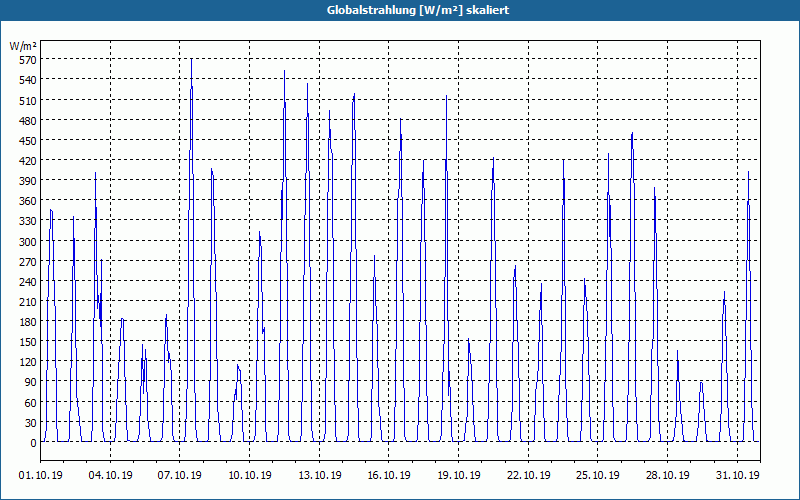Viewport: 800px width, 500px height.
Task: Select the 510 y-axis value
Action: pyautogui.click(x=28, y=101)
